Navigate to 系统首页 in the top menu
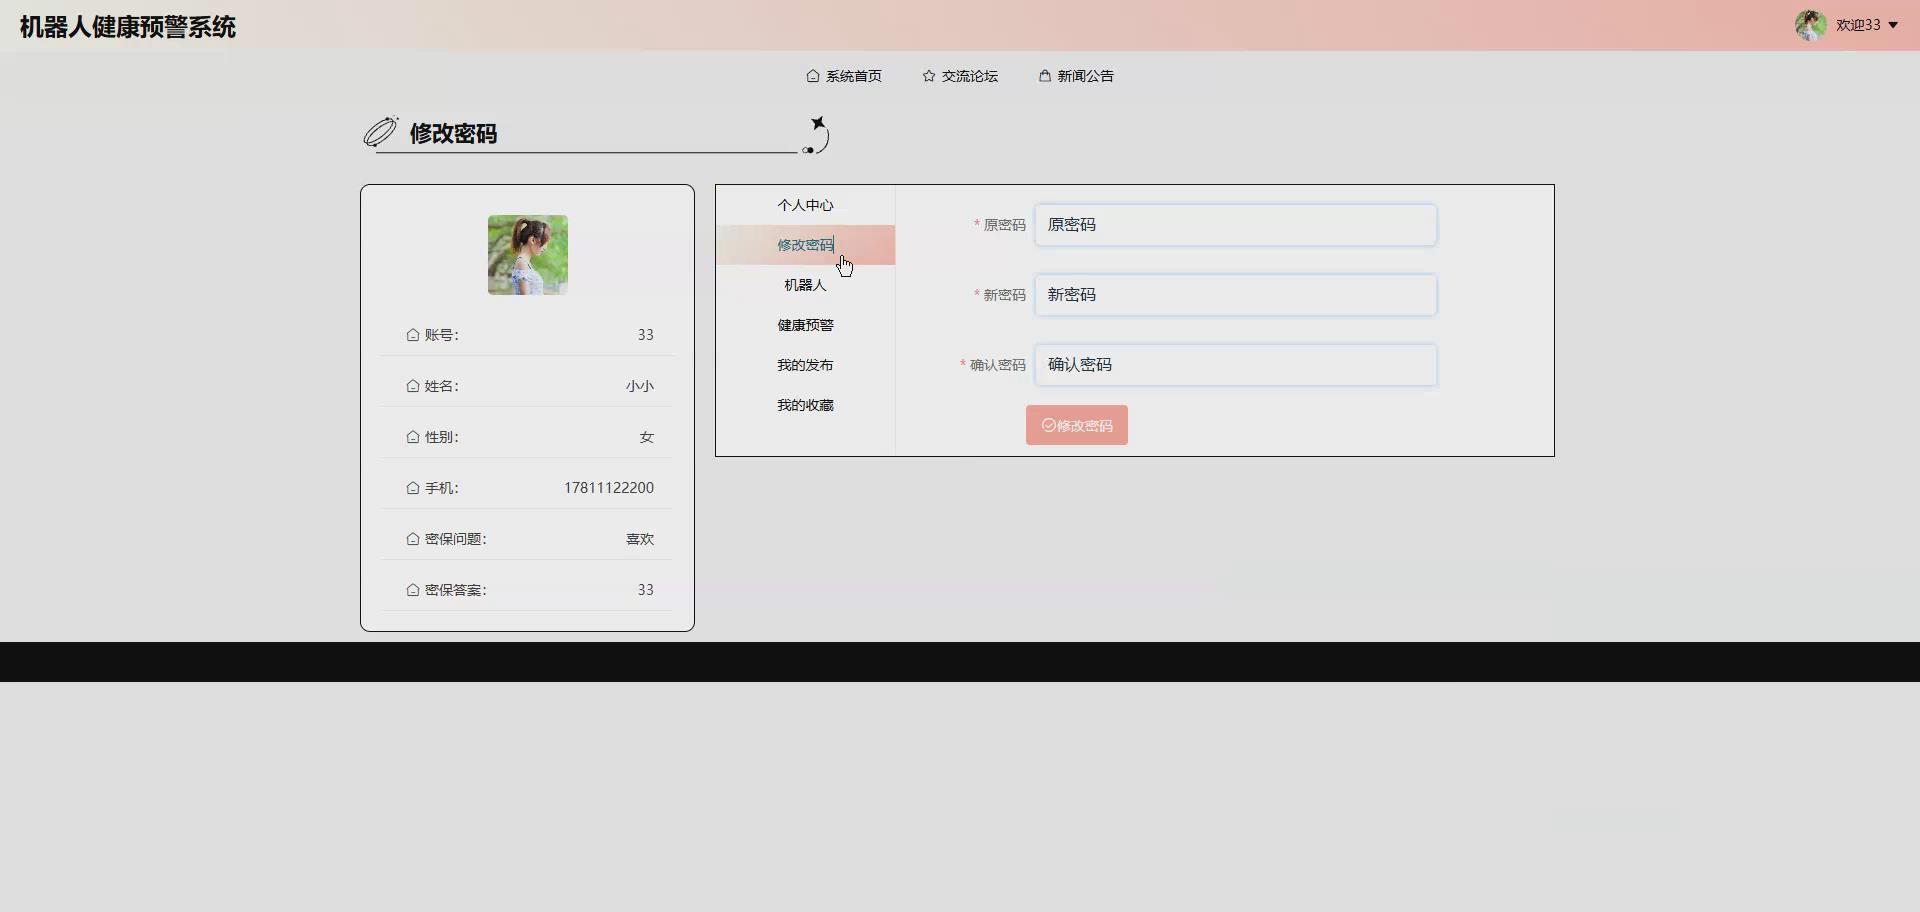Screen dimensions: 1920x912 click(853, 75)
